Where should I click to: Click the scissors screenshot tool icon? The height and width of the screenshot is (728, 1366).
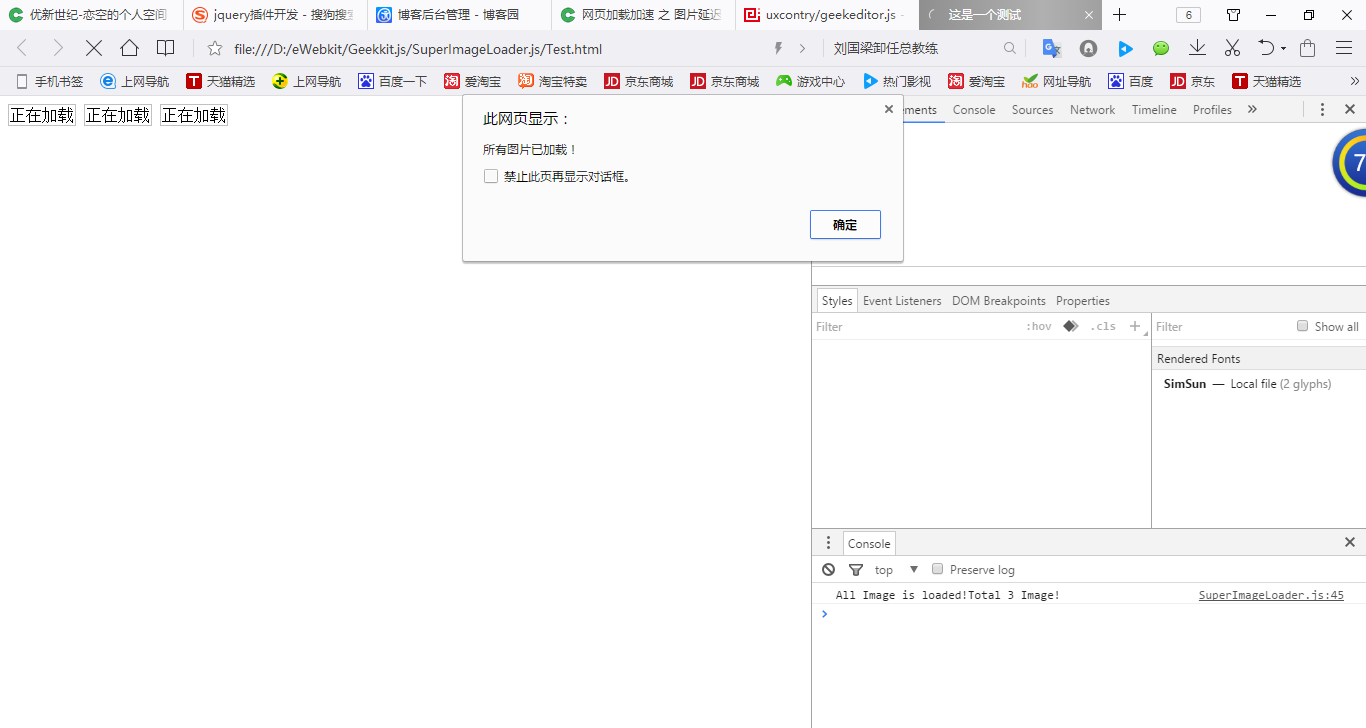1232,48
